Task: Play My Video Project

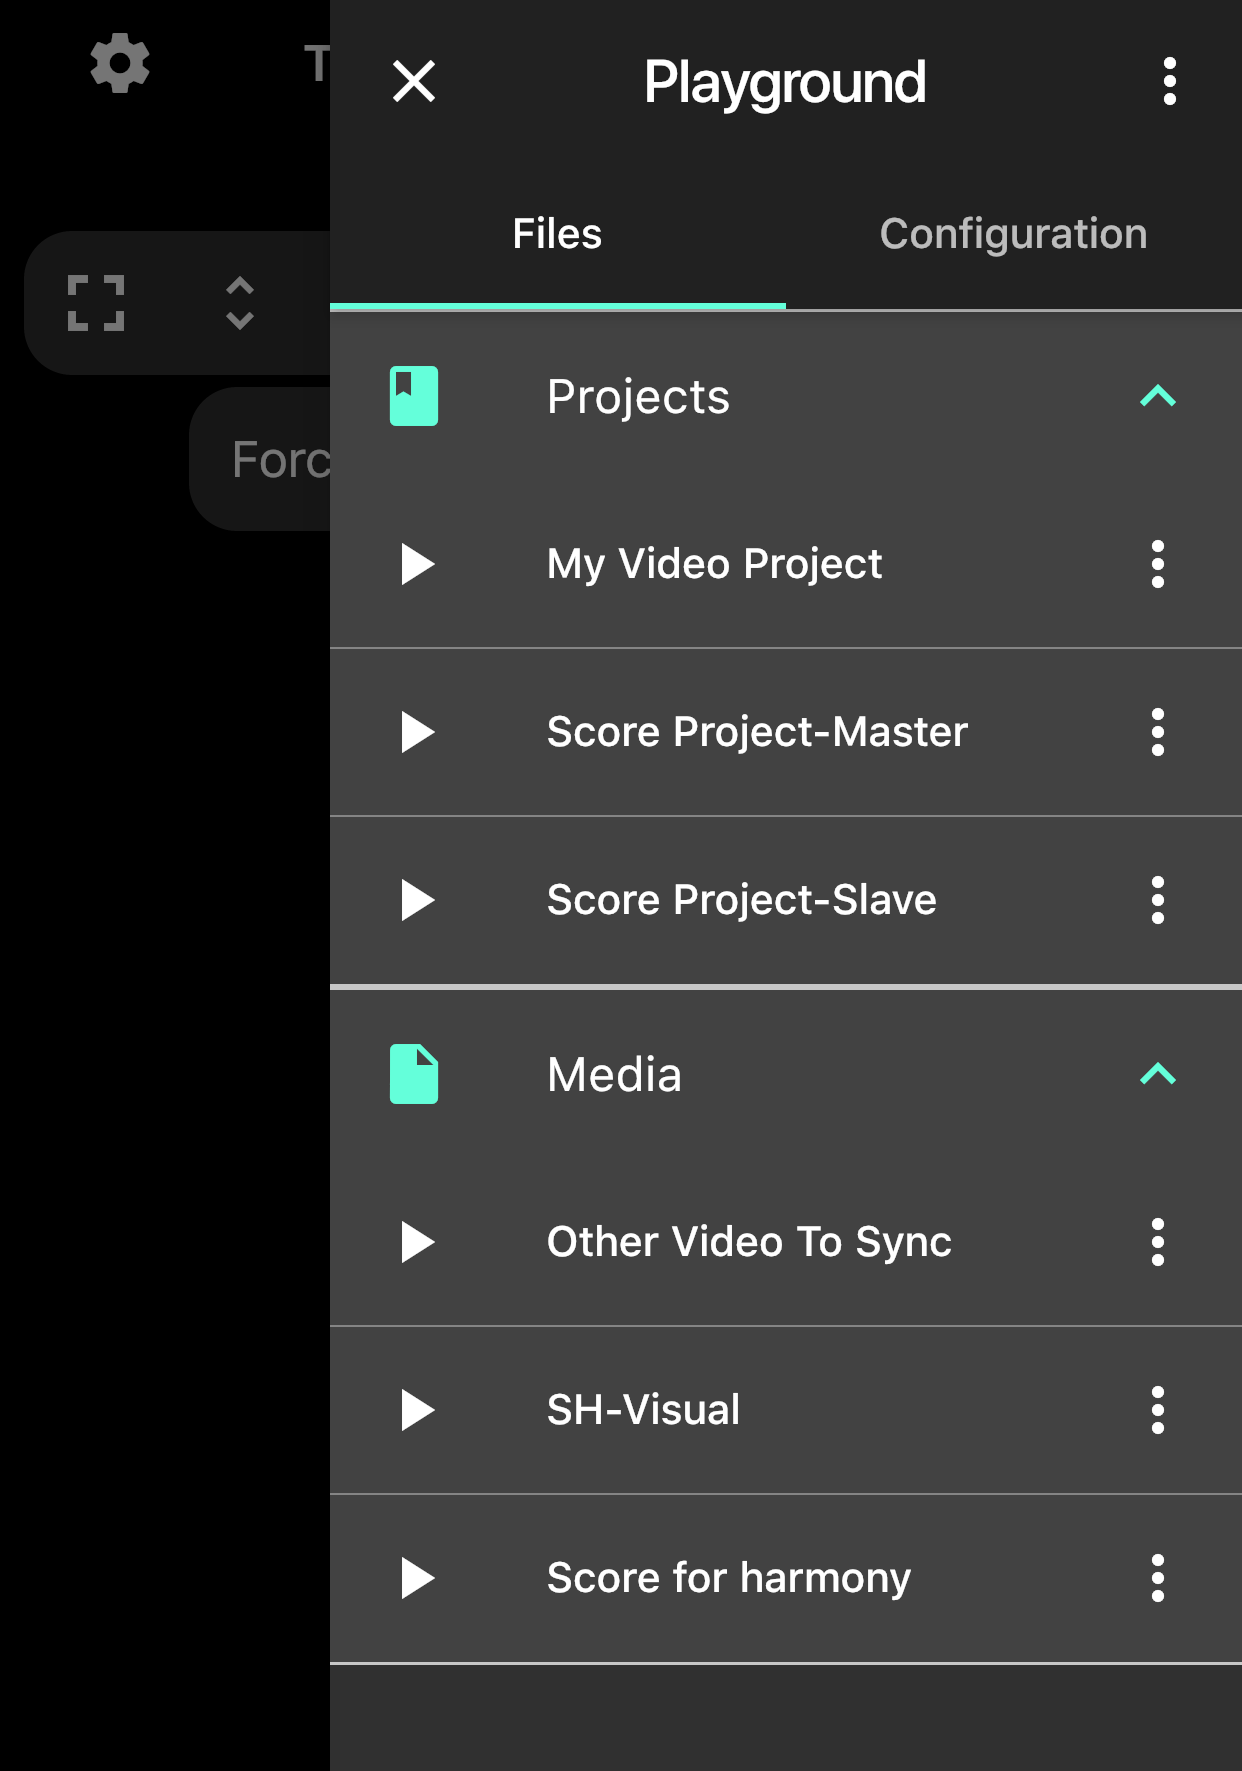Action: click(x=417, y=564)
